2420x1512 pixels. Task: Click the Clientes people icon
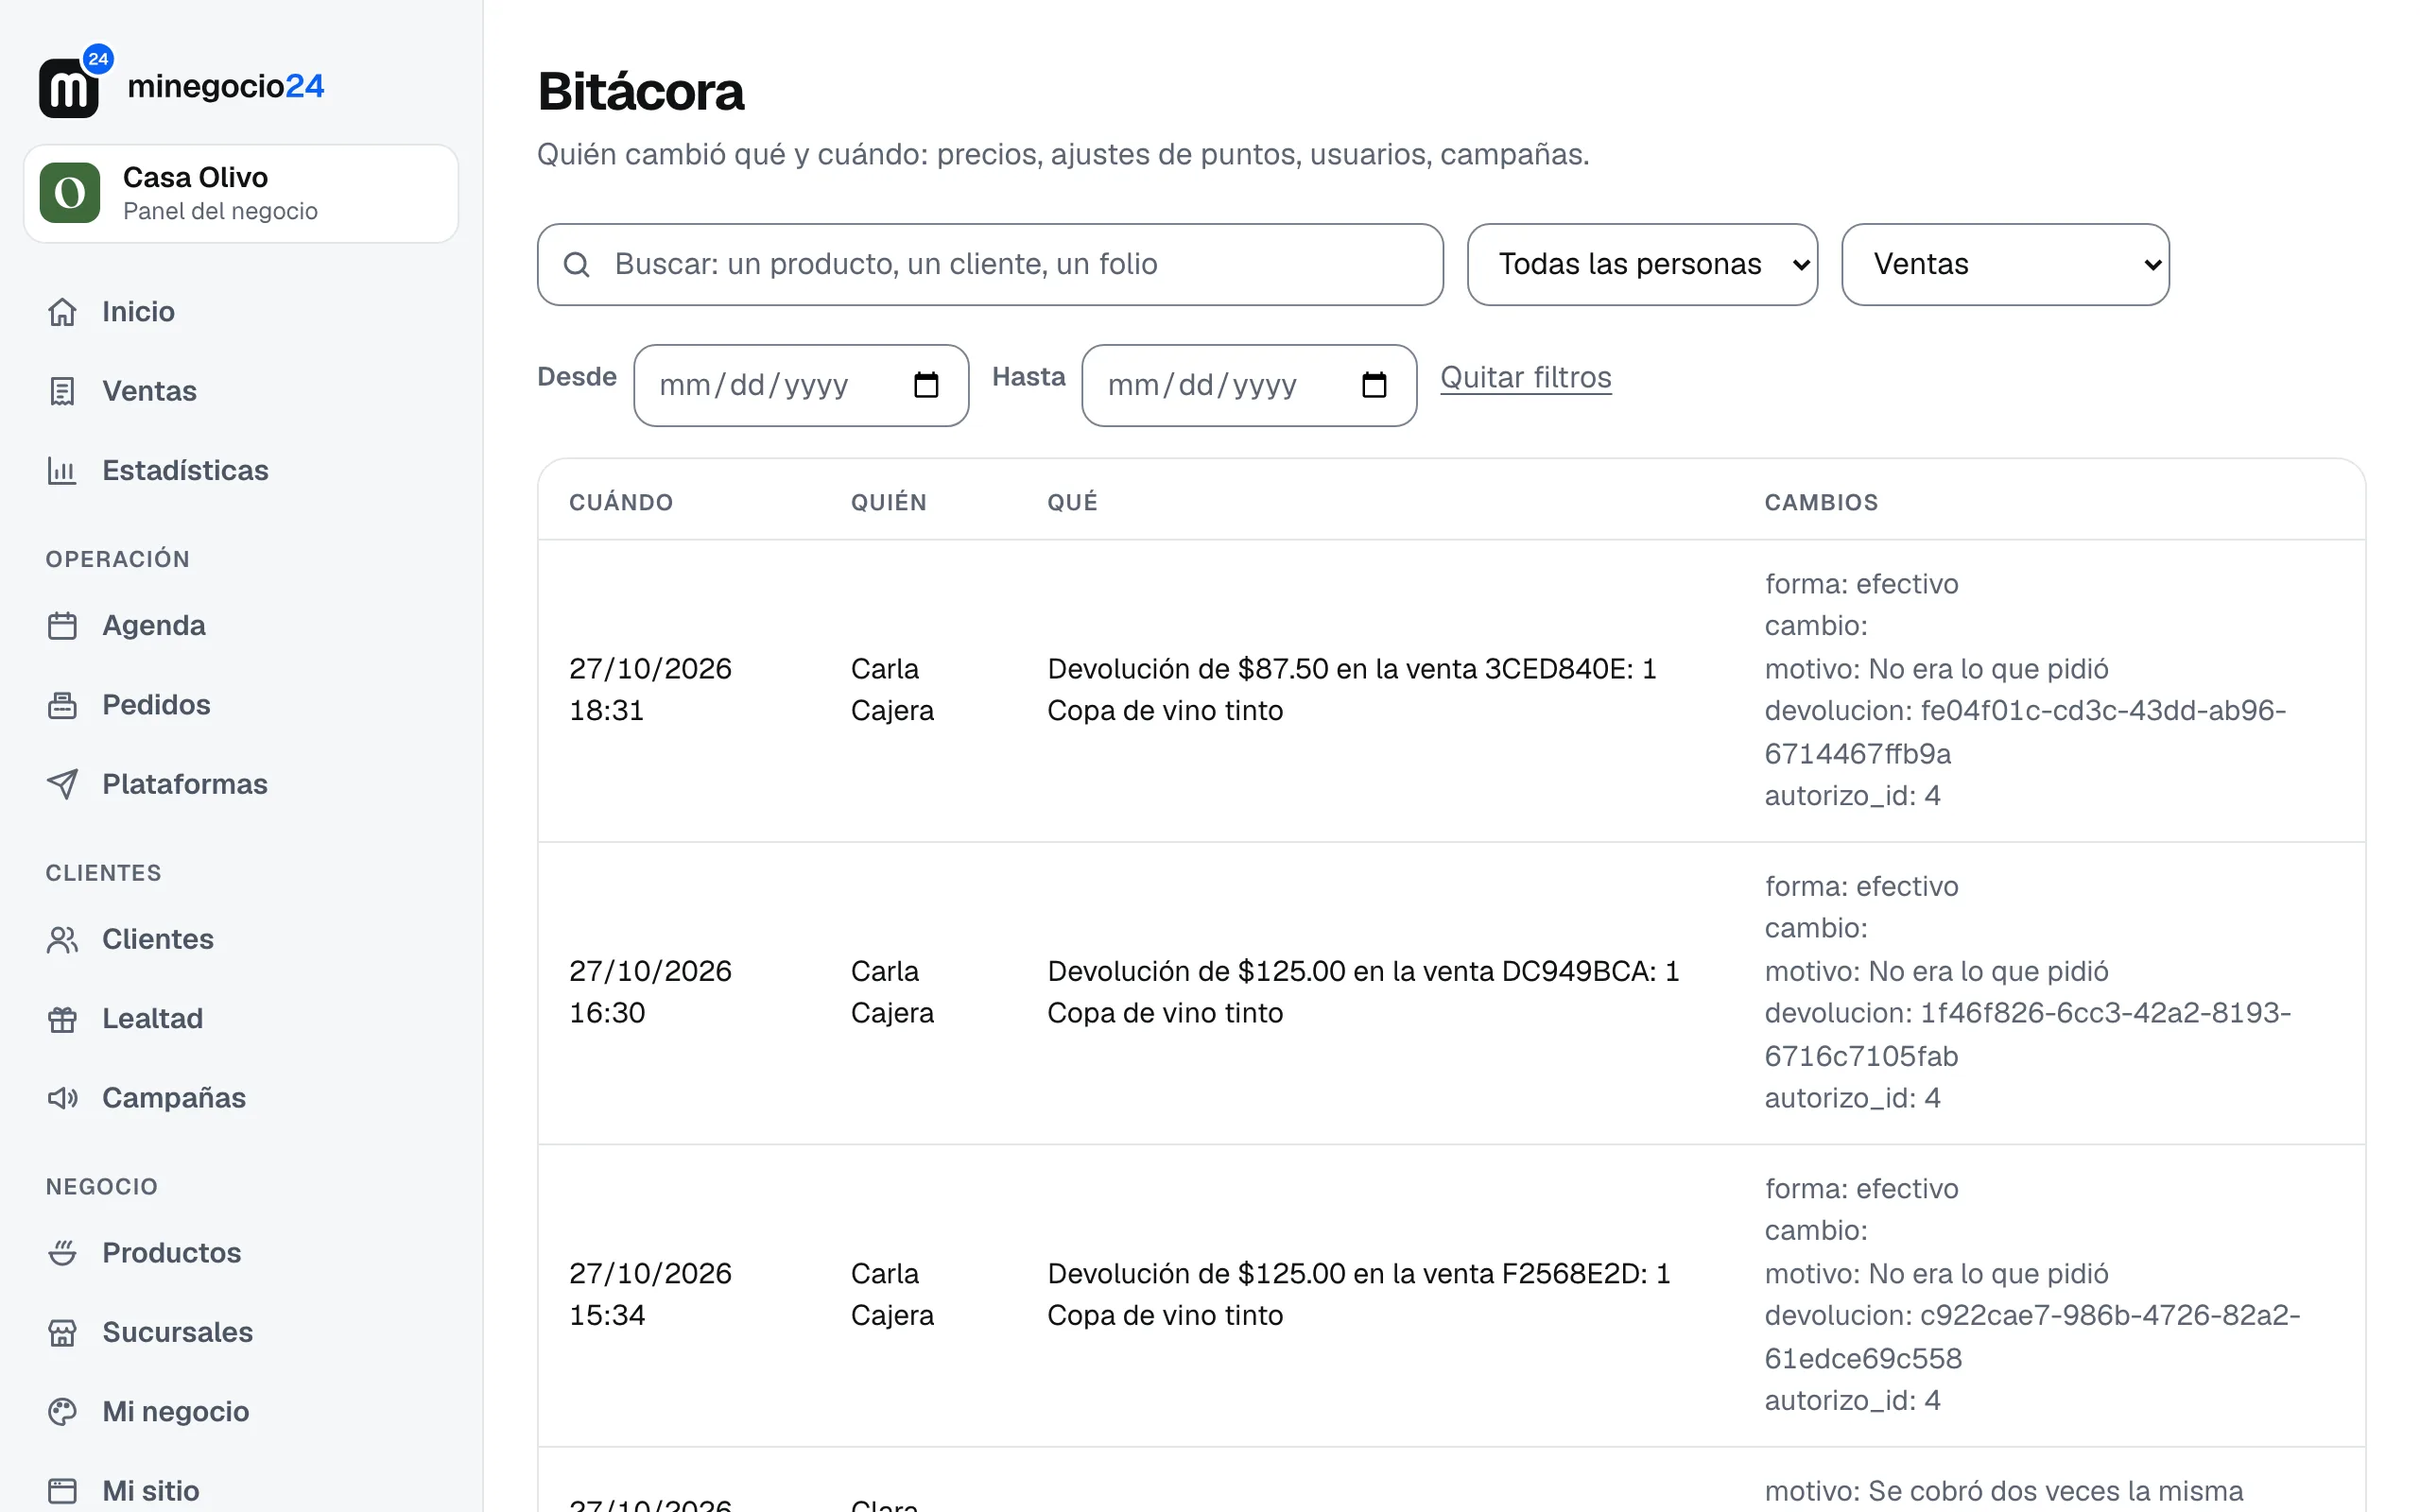click(62, 940)
